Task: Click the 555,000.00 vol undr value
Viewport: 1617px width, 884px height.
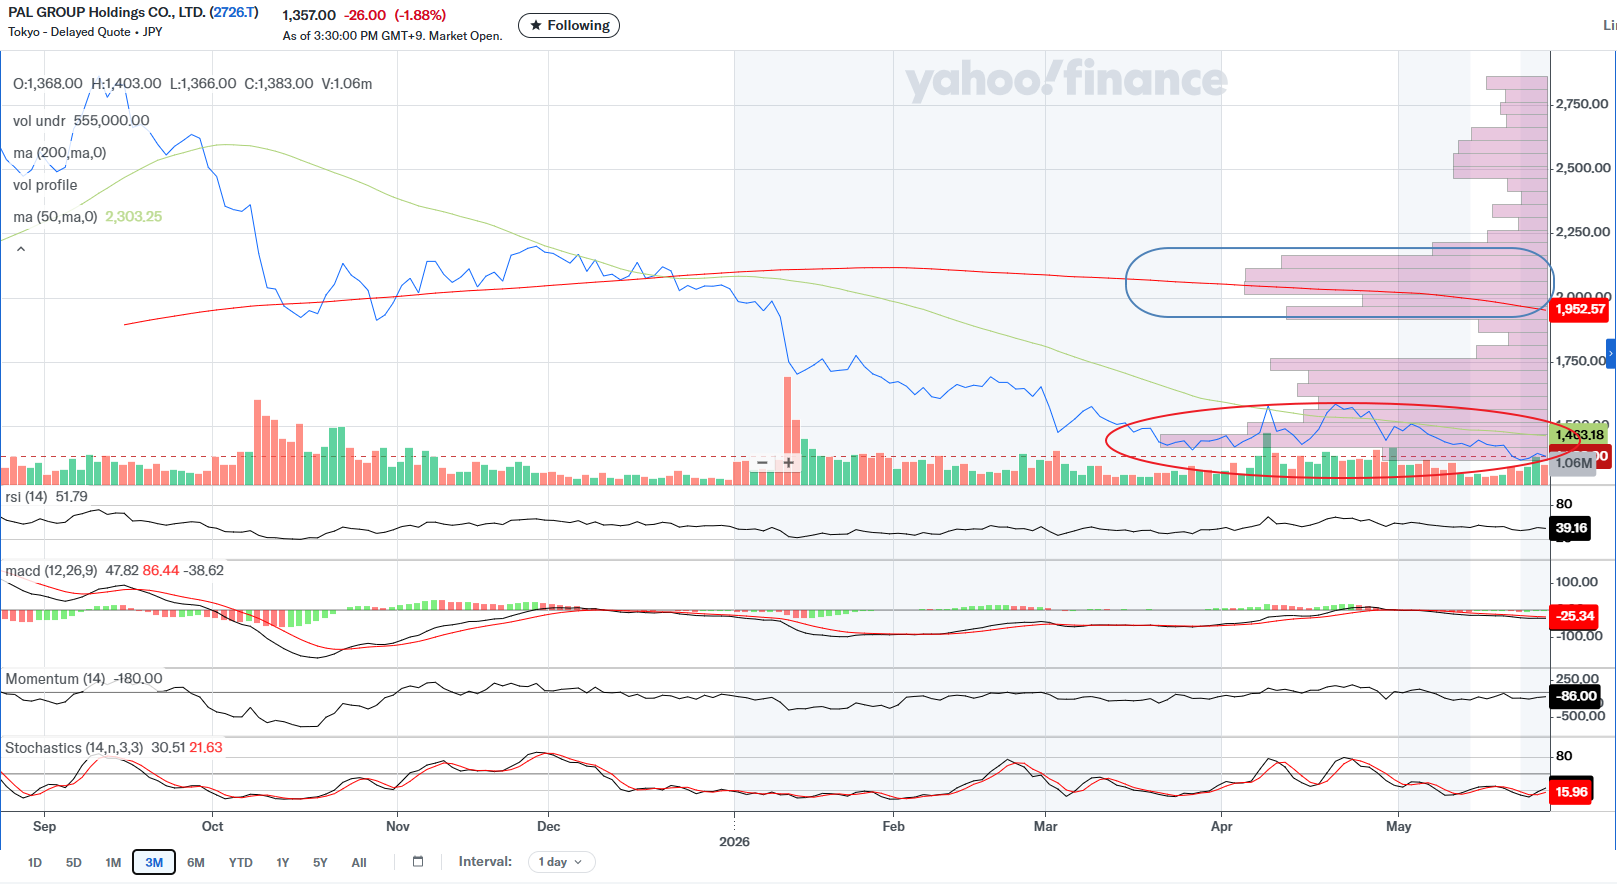Action: [112, 121]
